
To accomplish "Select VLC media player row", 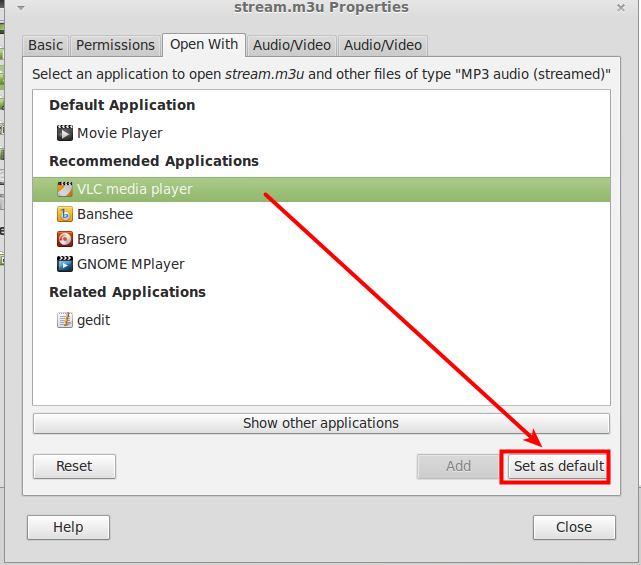I will tap(321, 189).
